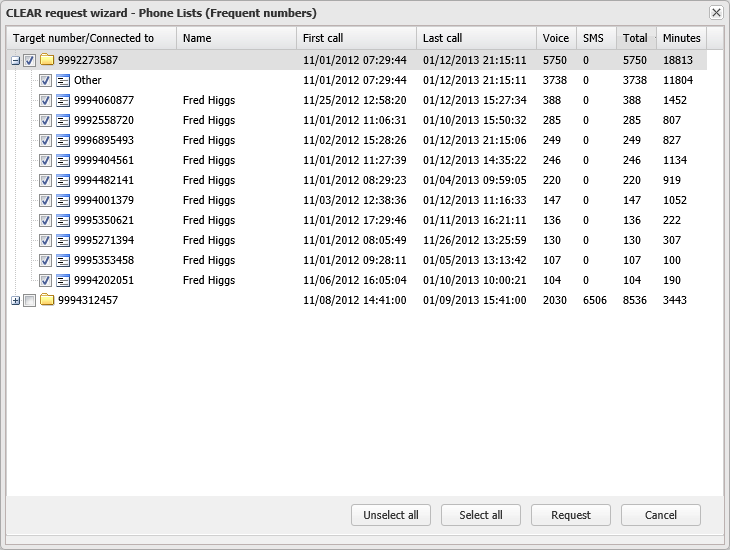Click the contact card icon beside 9994060877
730x550 pixels.
[62, 100]
